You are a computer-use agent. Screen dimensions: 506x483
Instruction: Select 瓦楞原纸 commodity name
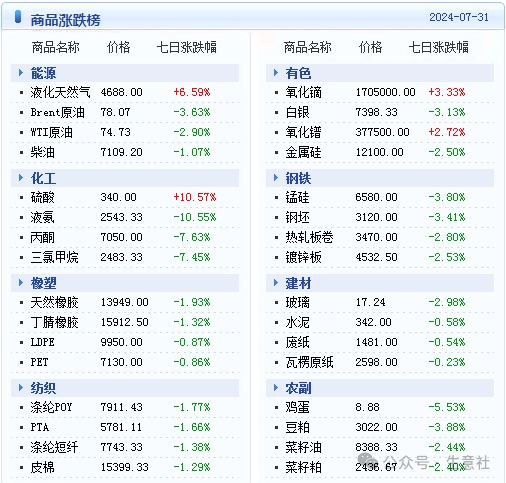coord(309,362)
